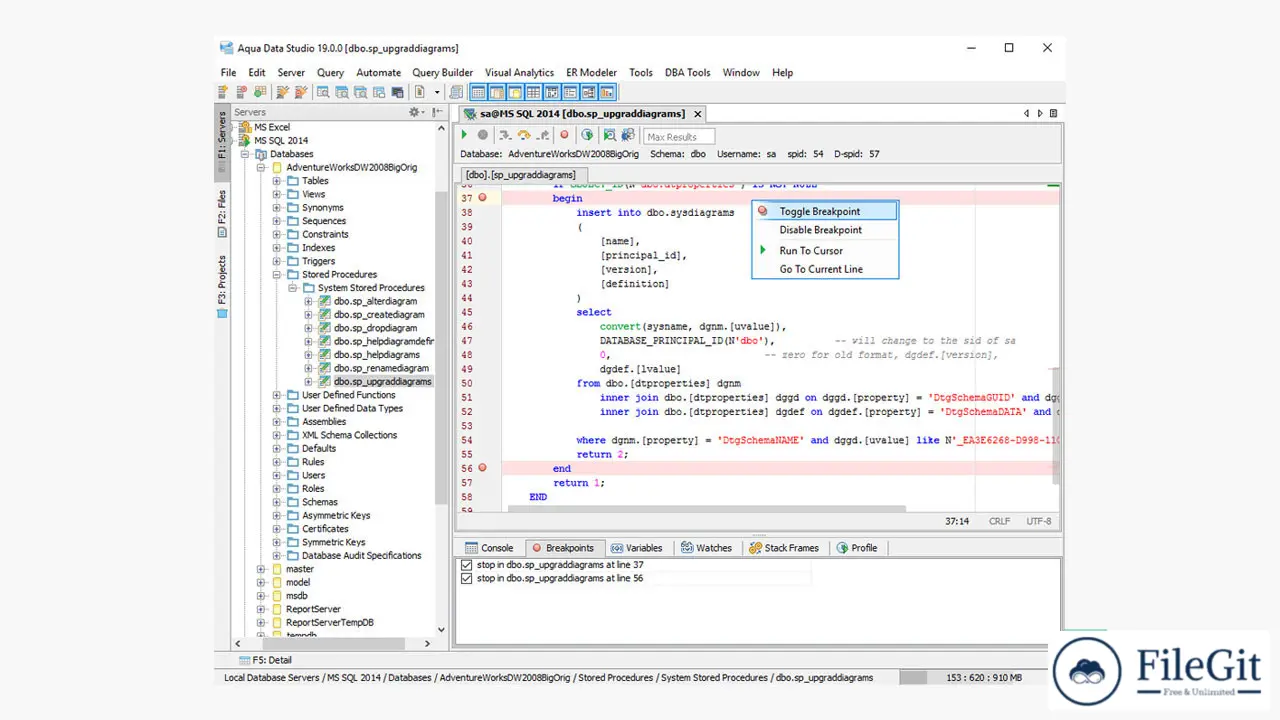Click the code editor horizontal scrollbar
The height and width of the screenshot is (720, 1280).
click(x=705, y=510)
